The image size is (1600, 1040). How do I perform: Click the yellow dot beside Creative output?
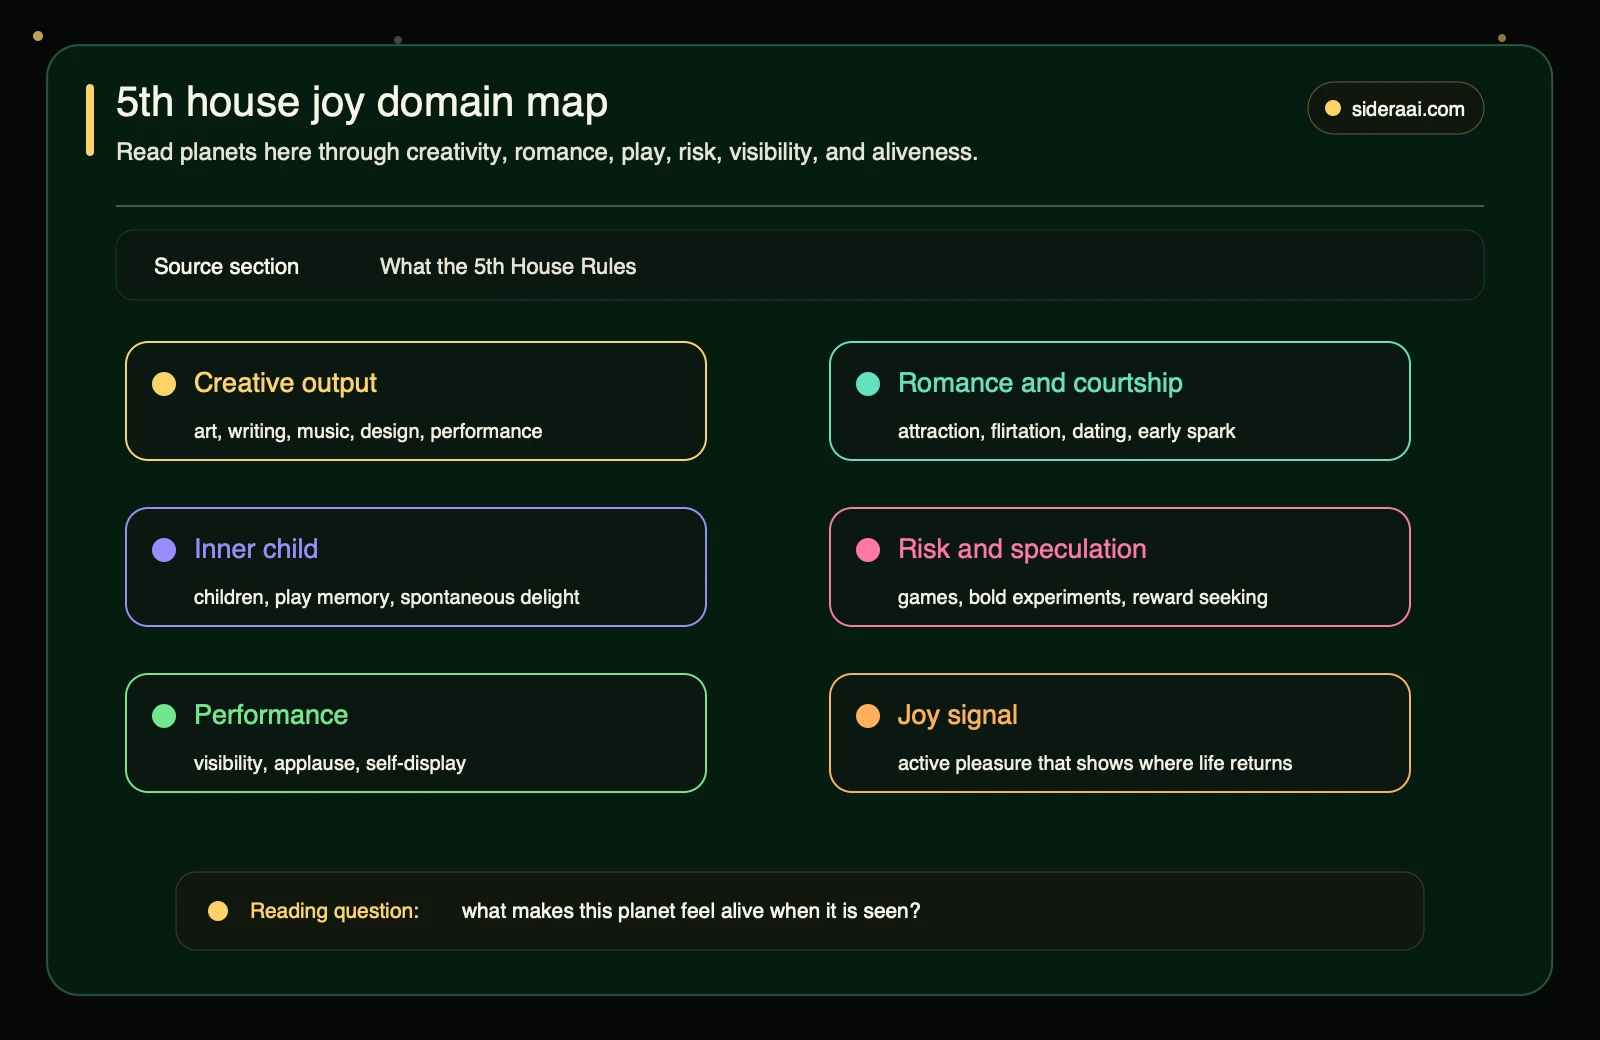[164, 384]
